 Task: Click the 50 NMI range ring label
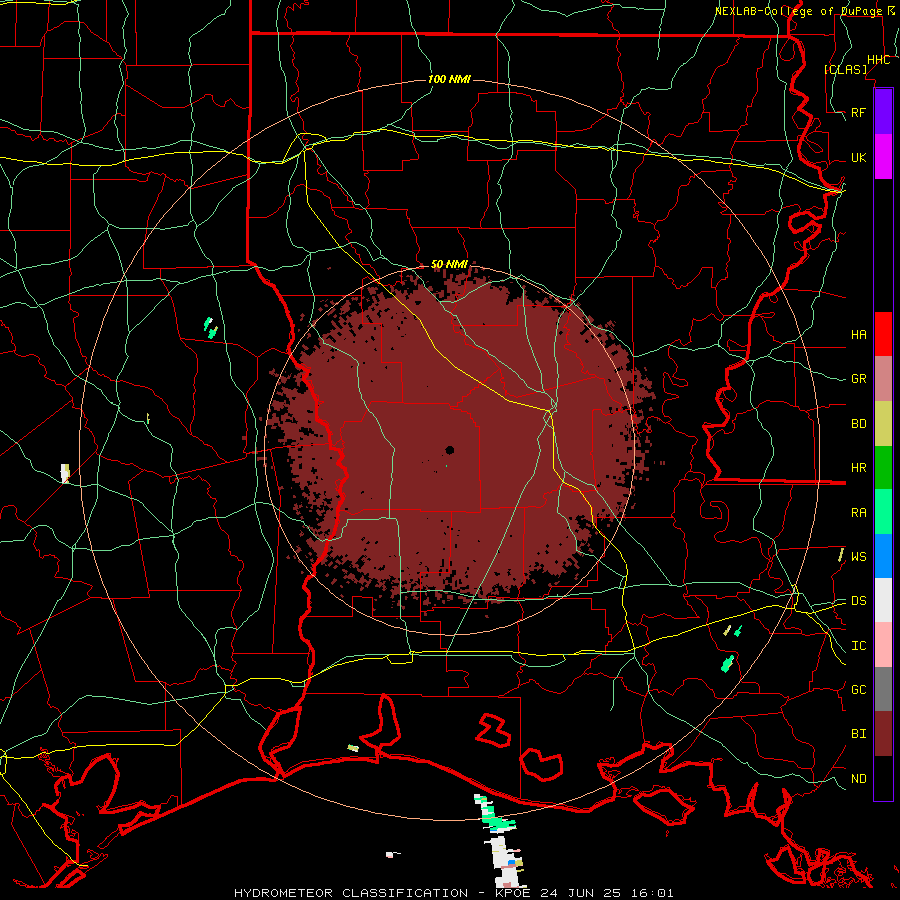[x=449, y=264]
